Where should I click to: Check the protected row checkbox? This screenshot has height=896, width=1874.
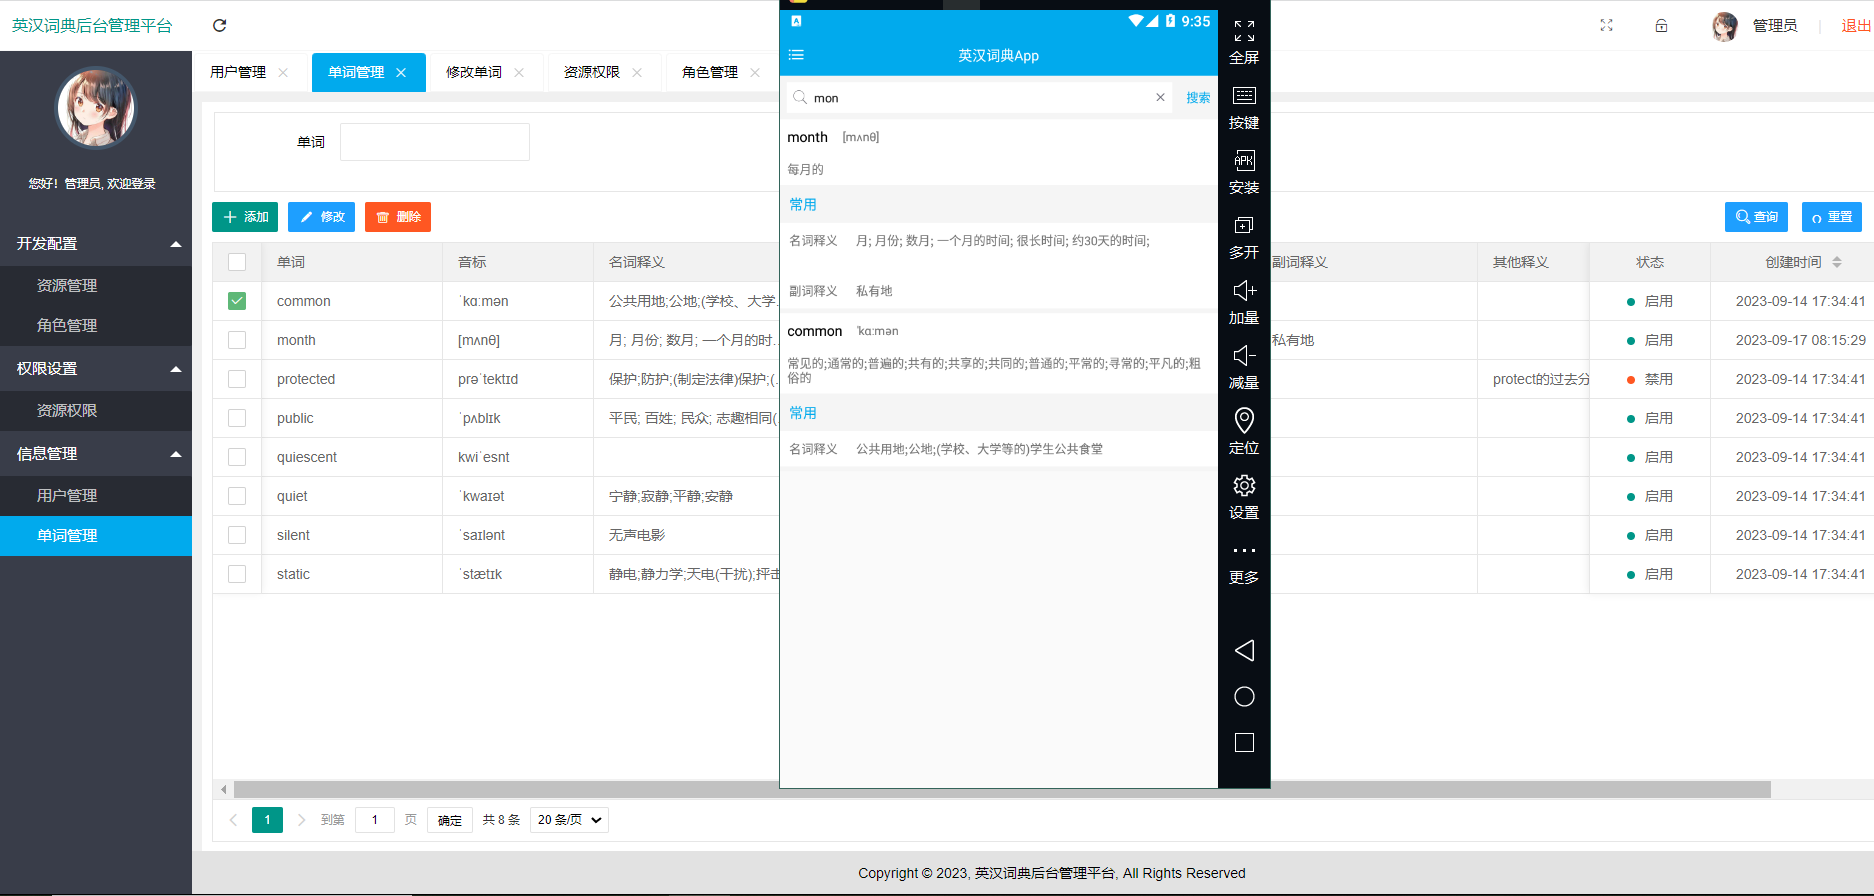pos(237,379)
